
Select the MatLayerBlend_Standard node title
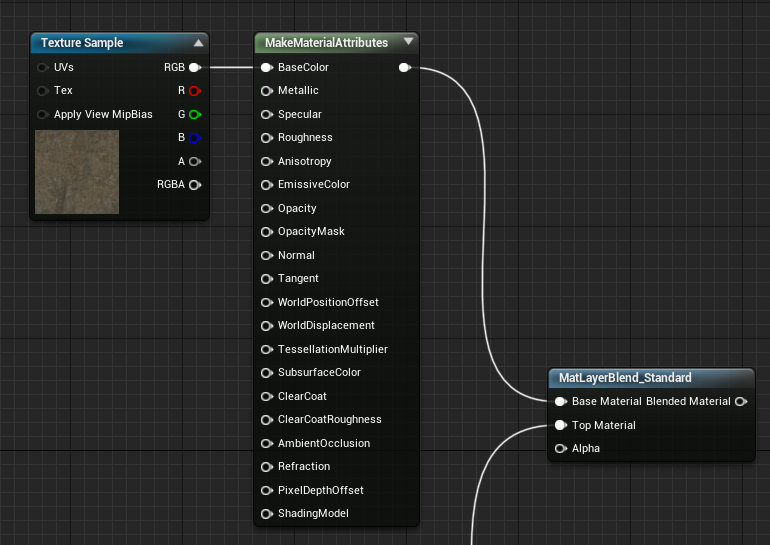[x=625, y=378]
